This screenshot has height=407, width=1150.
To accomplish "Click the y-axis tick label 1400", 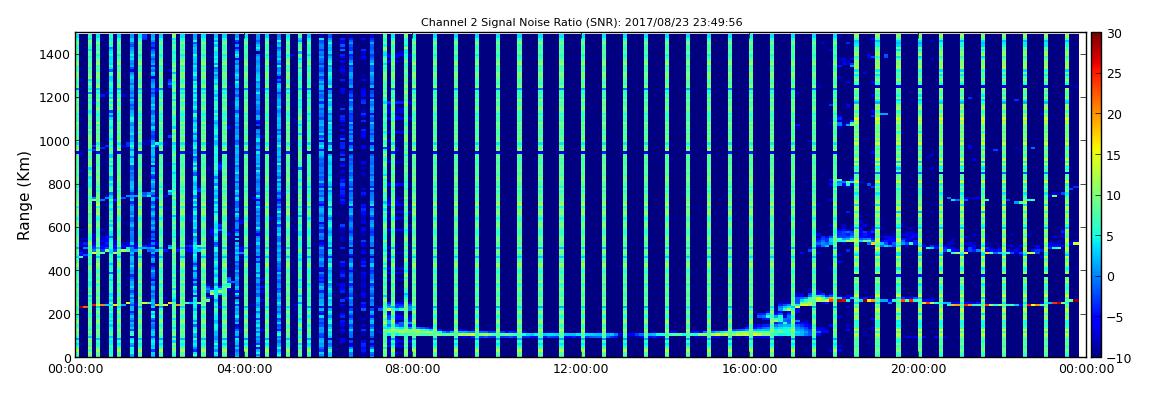I will coord(56,54).
